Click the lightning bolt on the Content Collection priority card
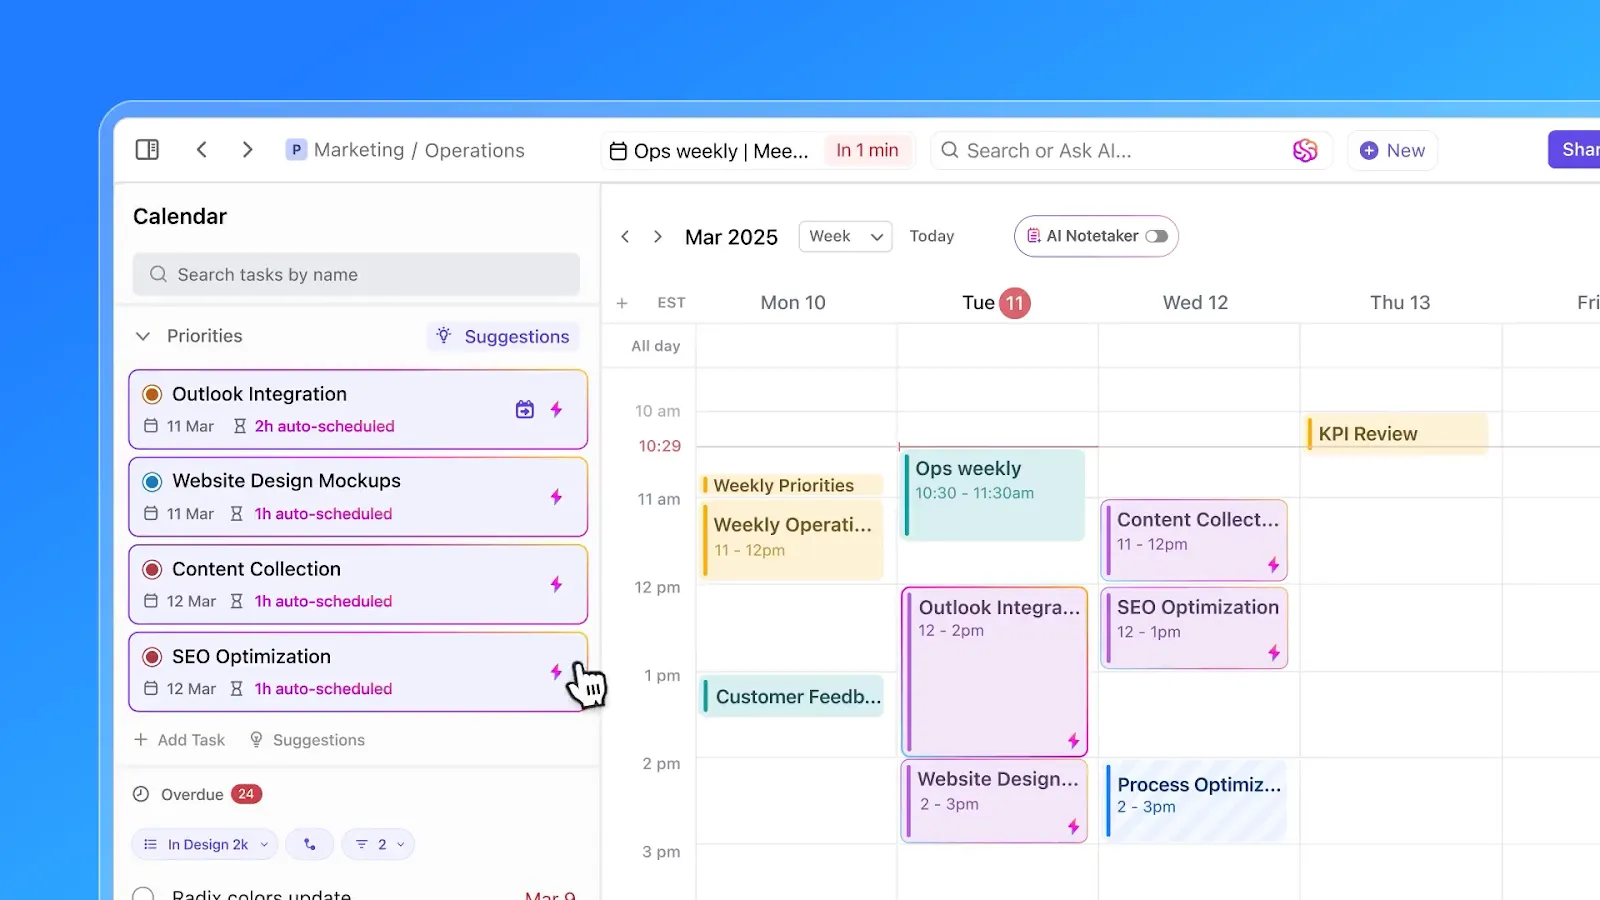Screen dimensions: 1600x900 pyautogui.click(x=557, y=584)
